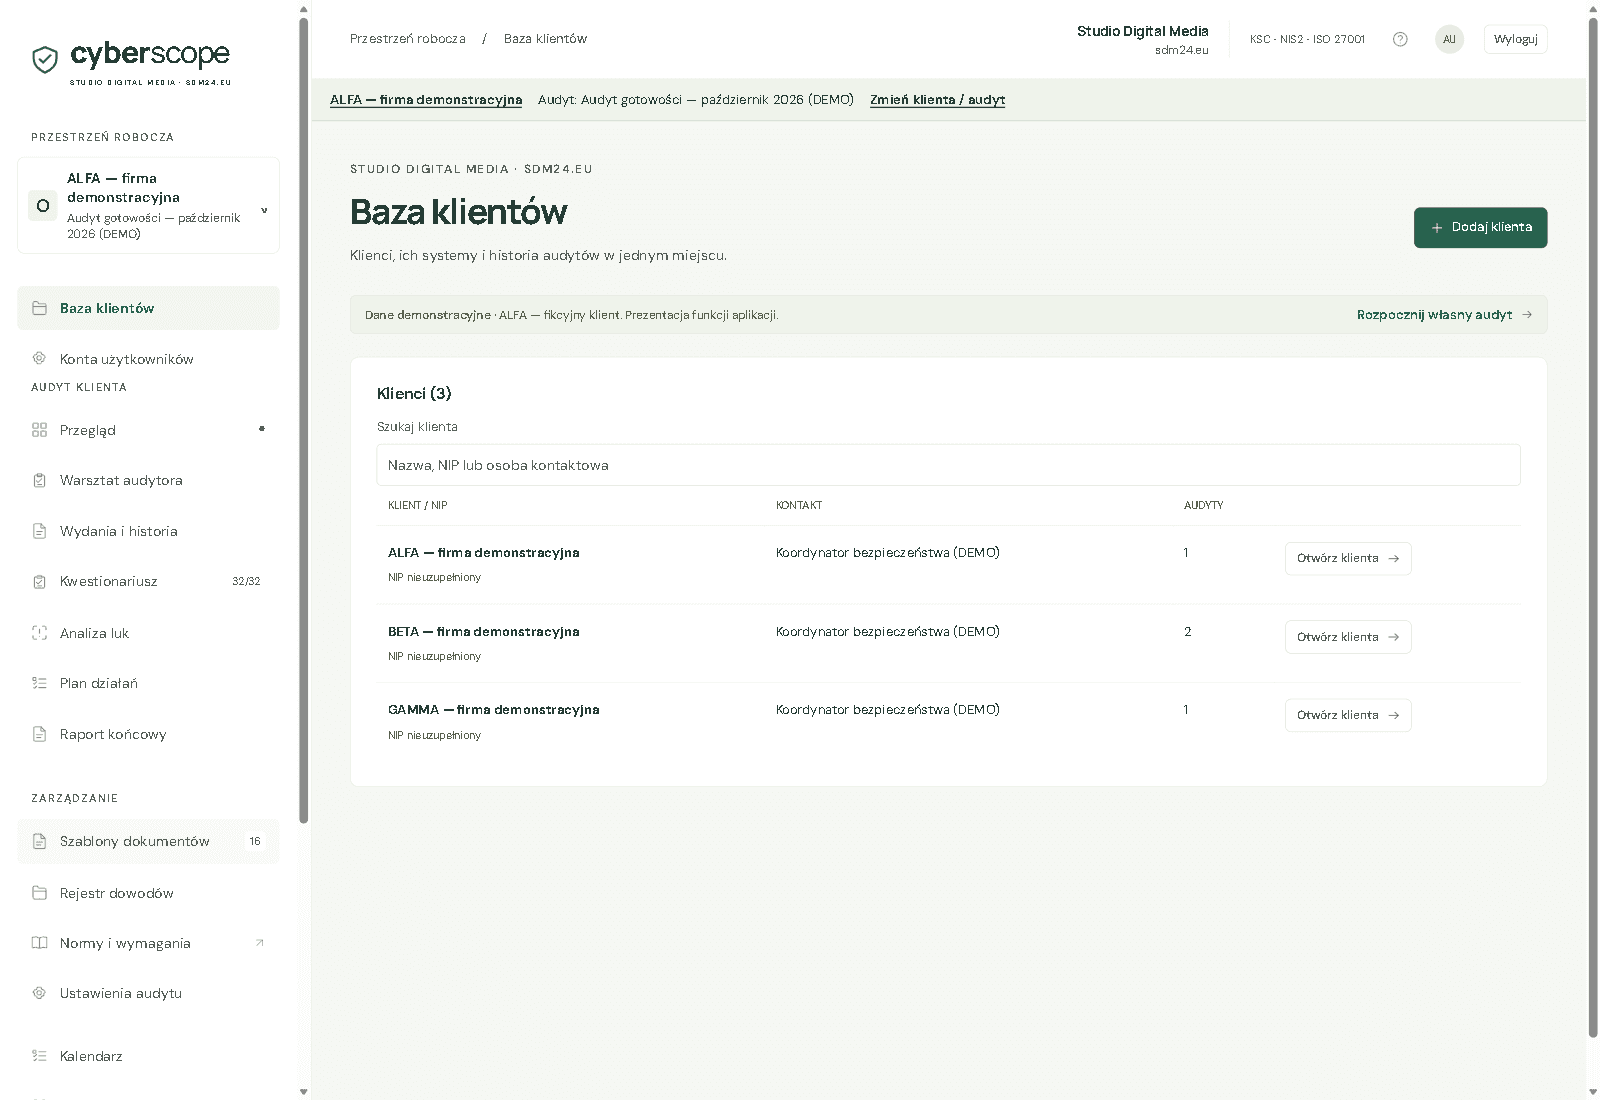This screenshot has width=1600, height=1100.
Task: Open client ALFA with Otwórz klienta
Action: [1348, 558]
